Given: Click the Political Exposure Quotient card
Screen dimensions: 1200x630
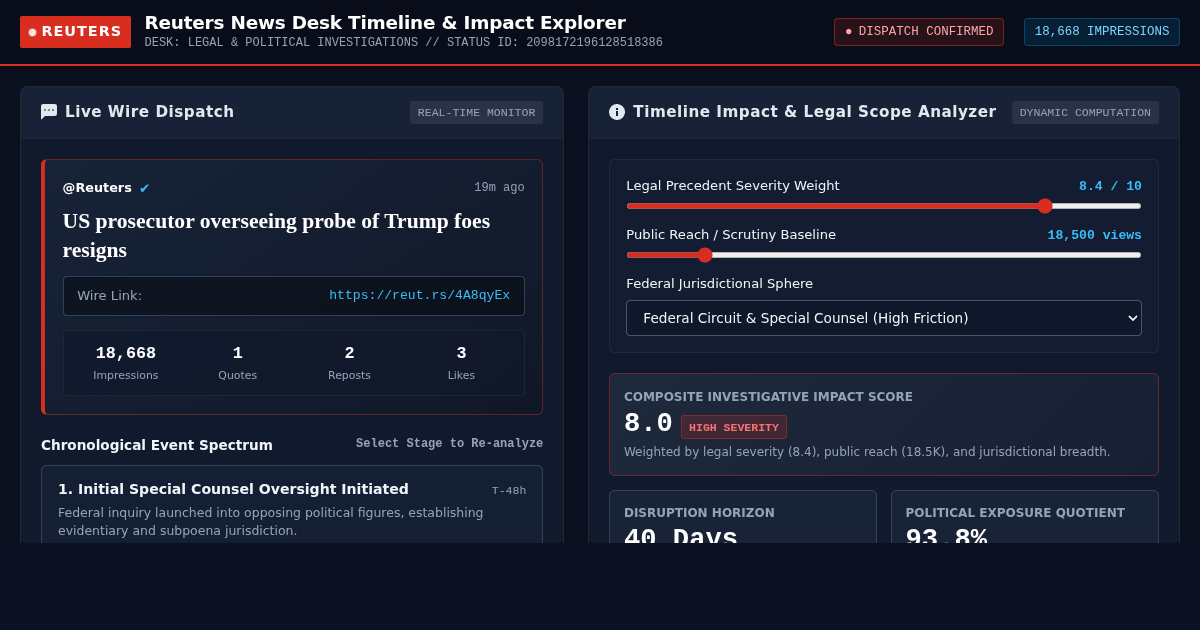Looking at the screenshot, I should pos(1025,517).
